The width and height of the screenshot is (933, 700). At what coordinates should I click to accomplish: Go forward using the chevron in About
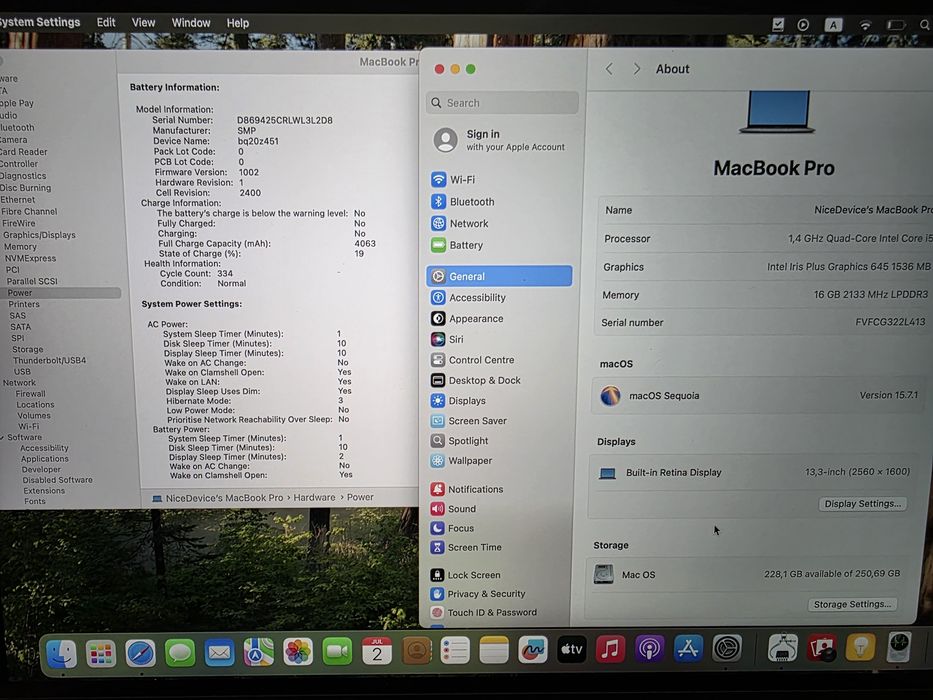[637, 68]
